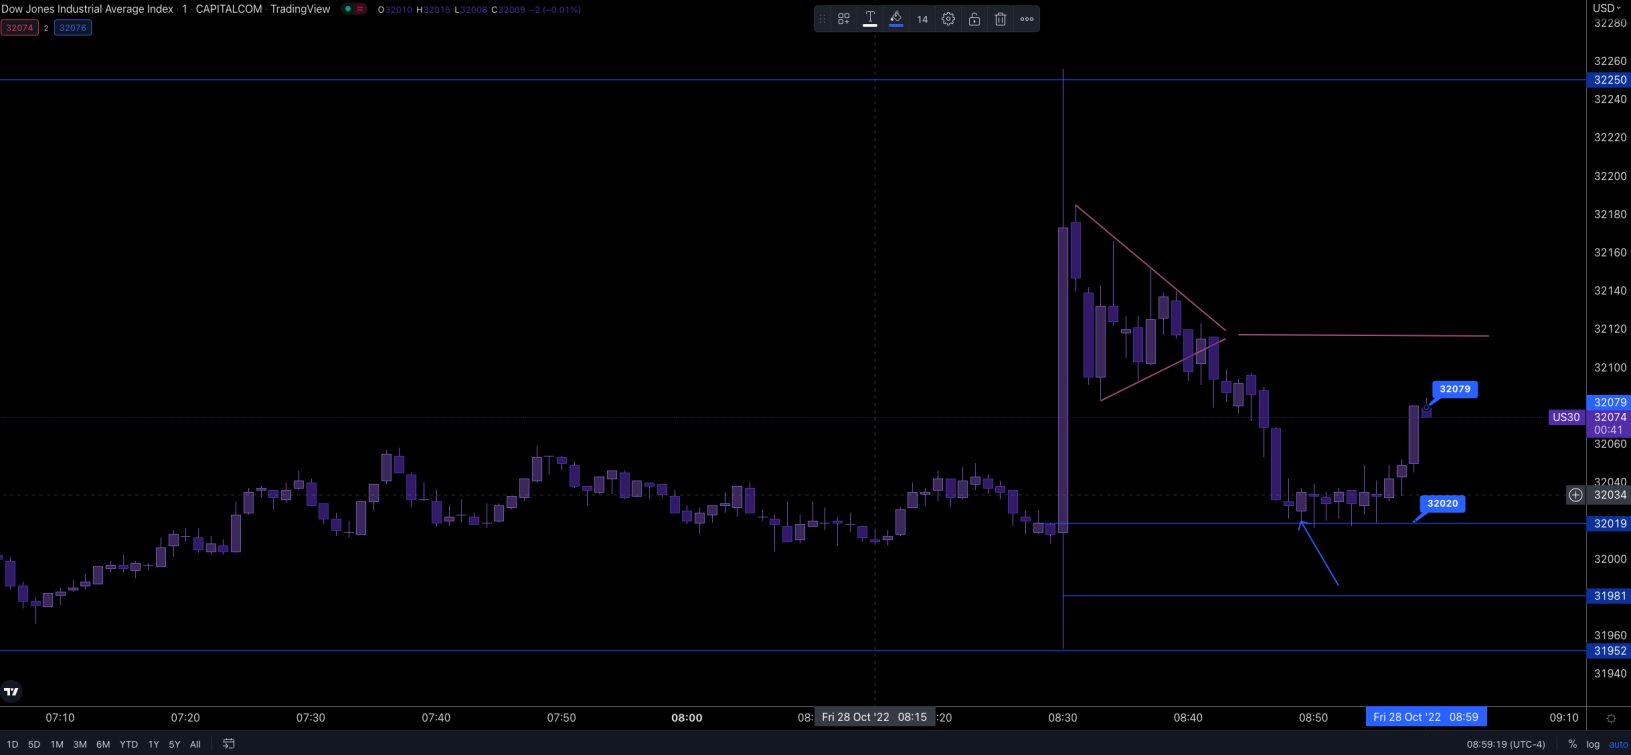Set chart range to 5Y

pos(174,744)
